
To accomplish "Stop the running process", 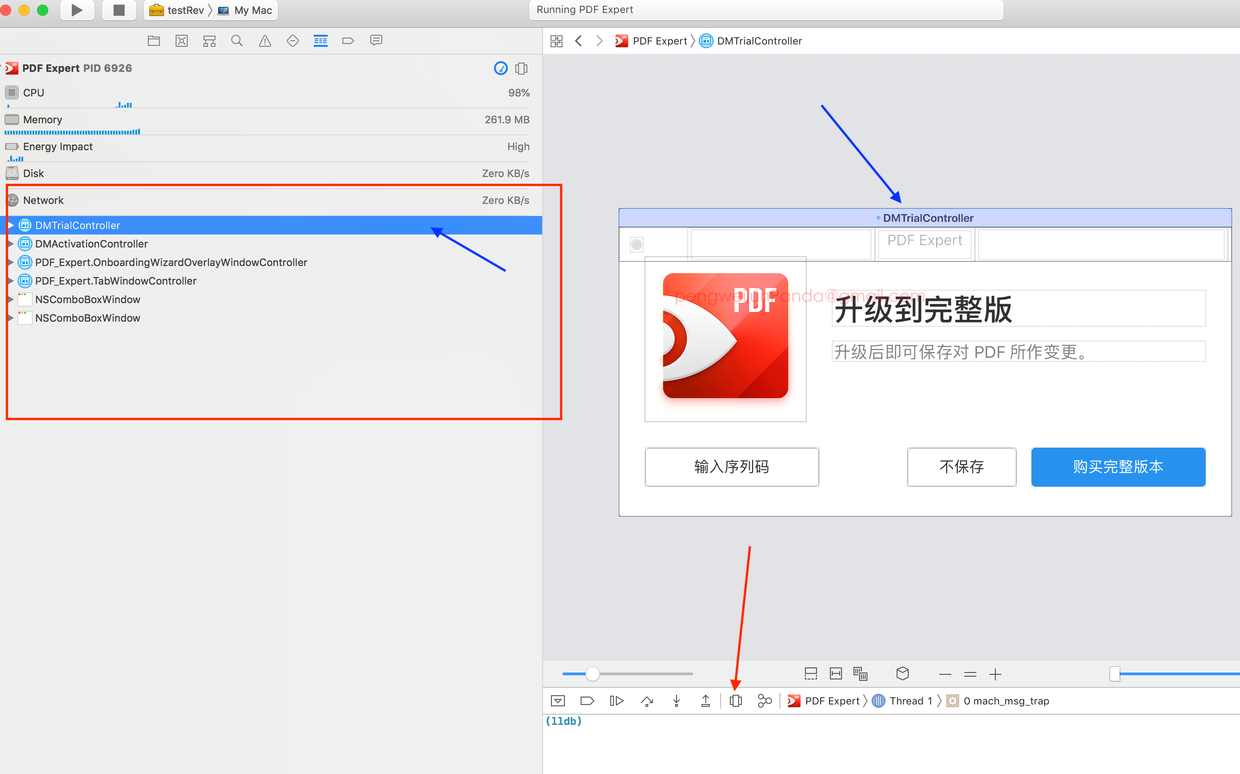I will pos(119,10).
